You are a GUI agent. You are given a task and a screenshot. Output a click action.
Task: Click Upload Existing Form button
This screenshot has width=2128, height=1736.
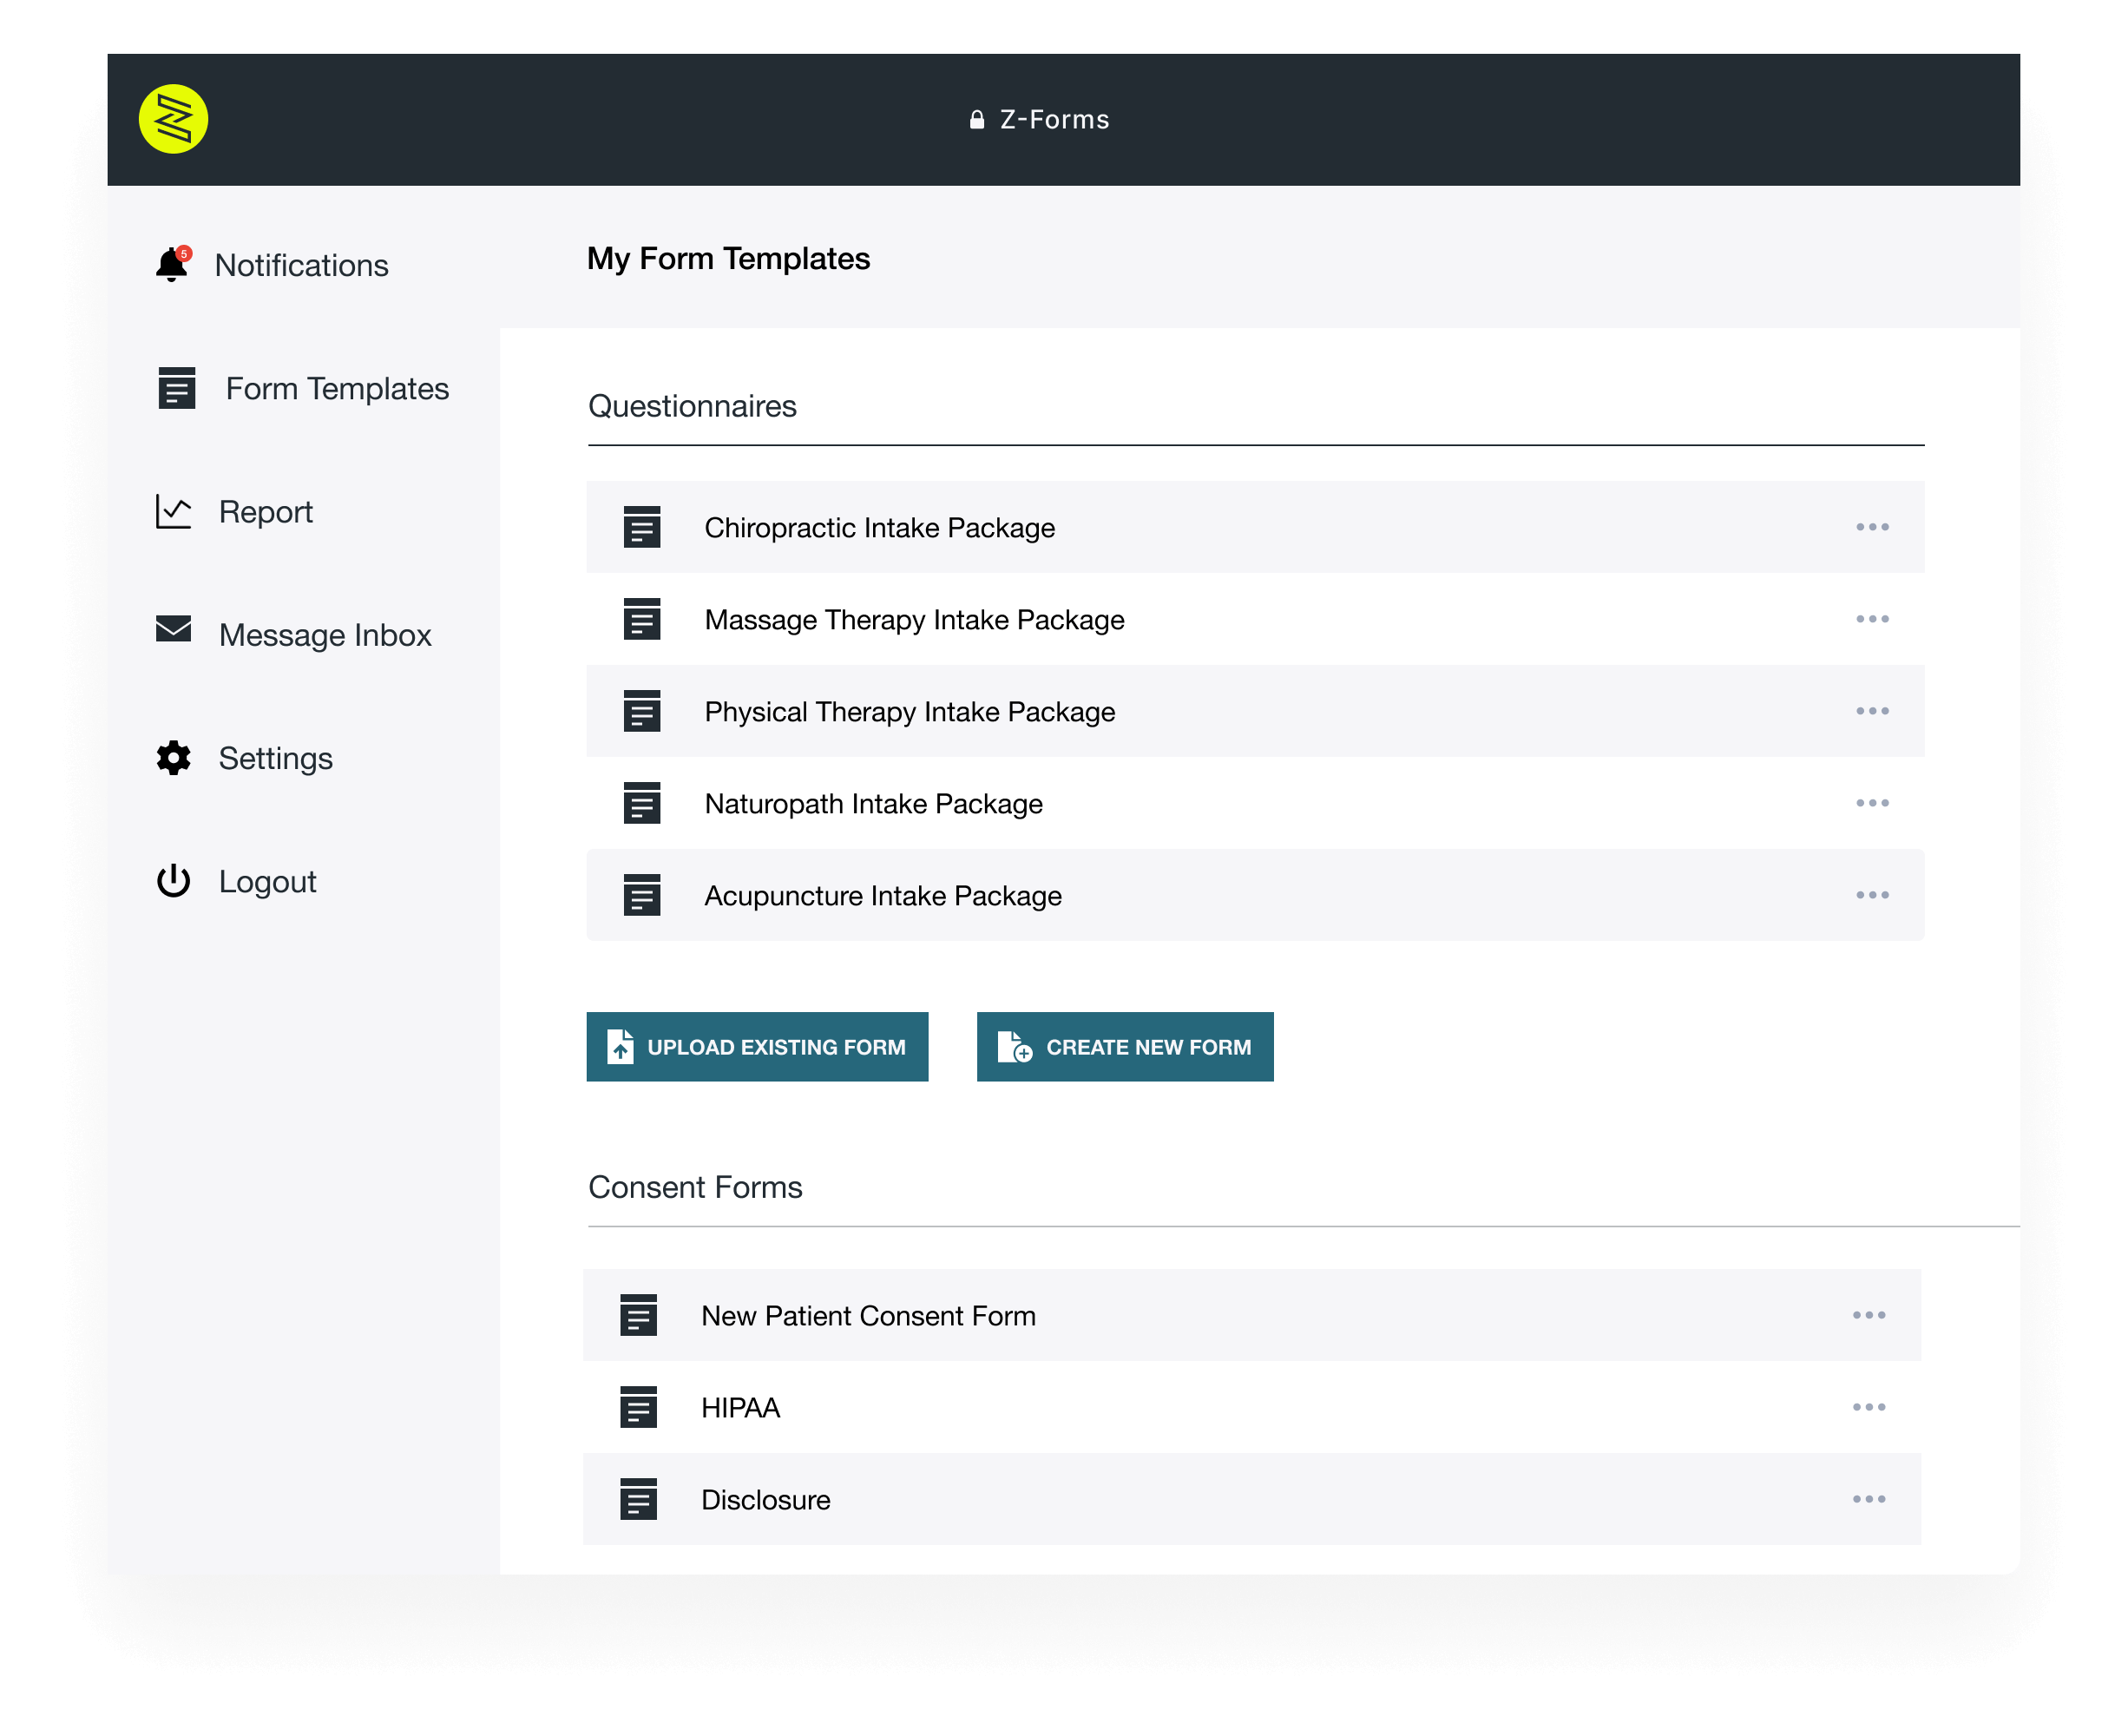(x=757, y=1047)
